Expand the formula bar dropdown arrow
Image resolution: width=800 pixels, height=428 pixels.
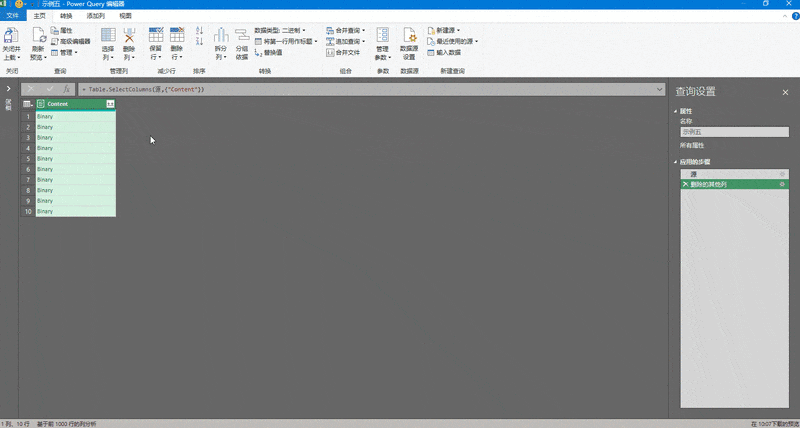tap(660, 90)
